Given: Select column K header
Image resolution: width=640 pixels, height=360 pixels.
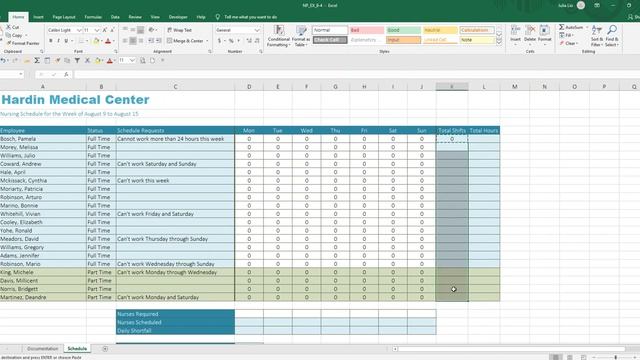Looking at the screenshot, I should tap(452, 87).
